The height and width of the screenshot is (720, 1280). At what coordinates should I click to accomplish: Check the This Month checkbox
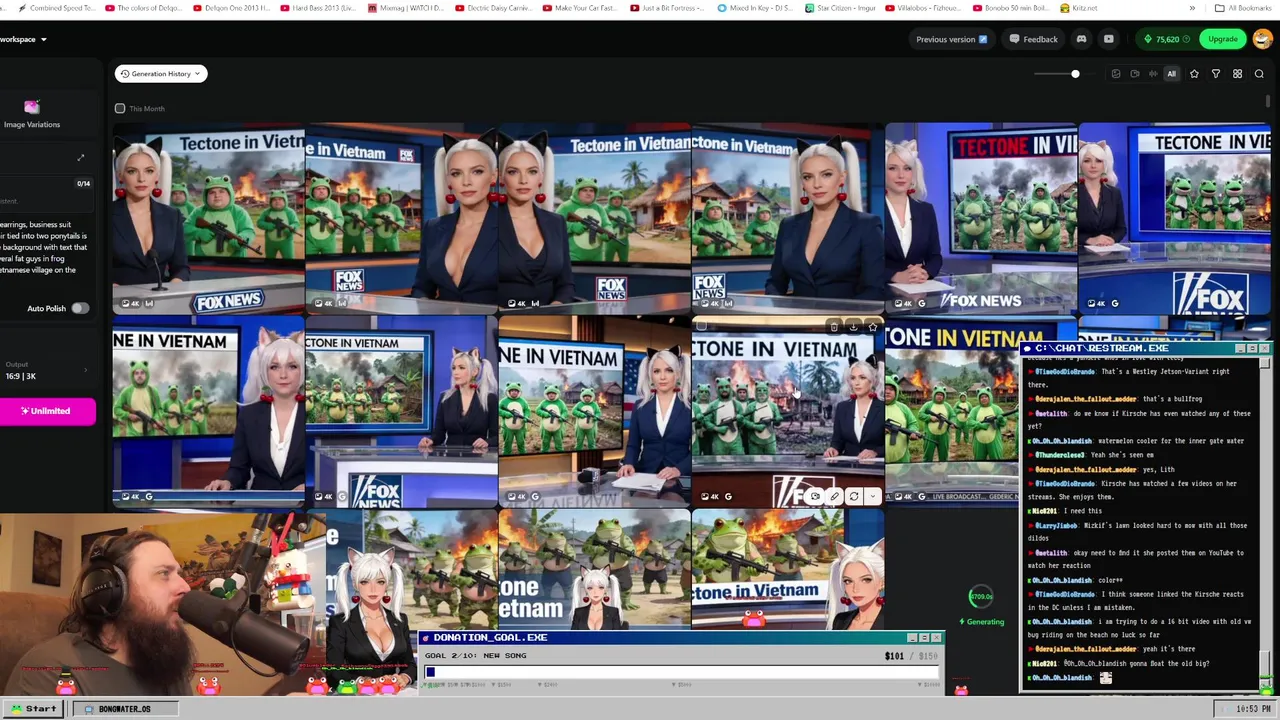click(120, 108)
